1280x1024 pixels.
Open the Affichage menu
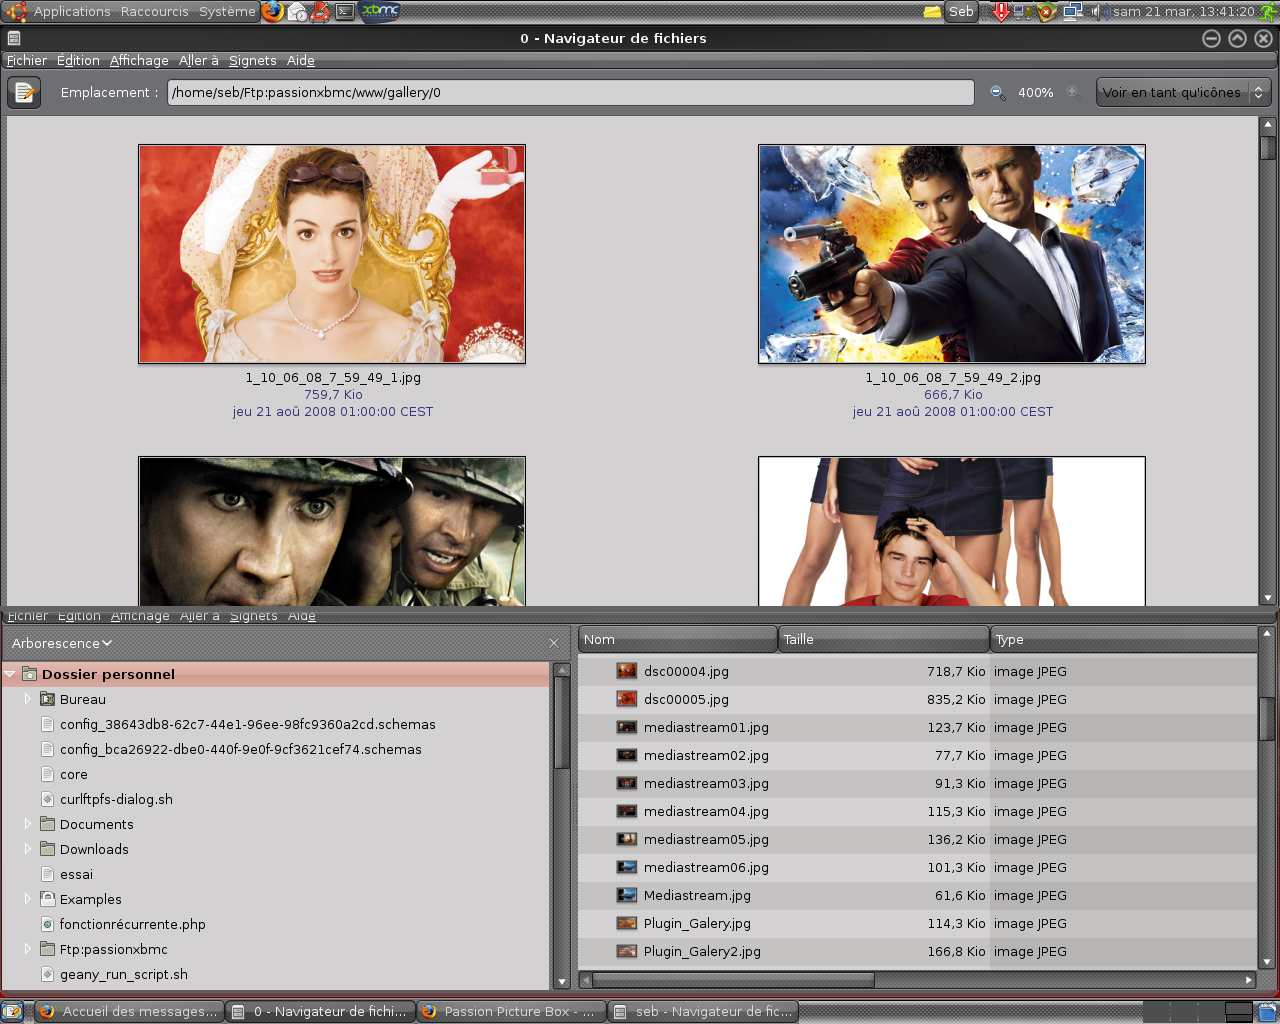[139, 60]
